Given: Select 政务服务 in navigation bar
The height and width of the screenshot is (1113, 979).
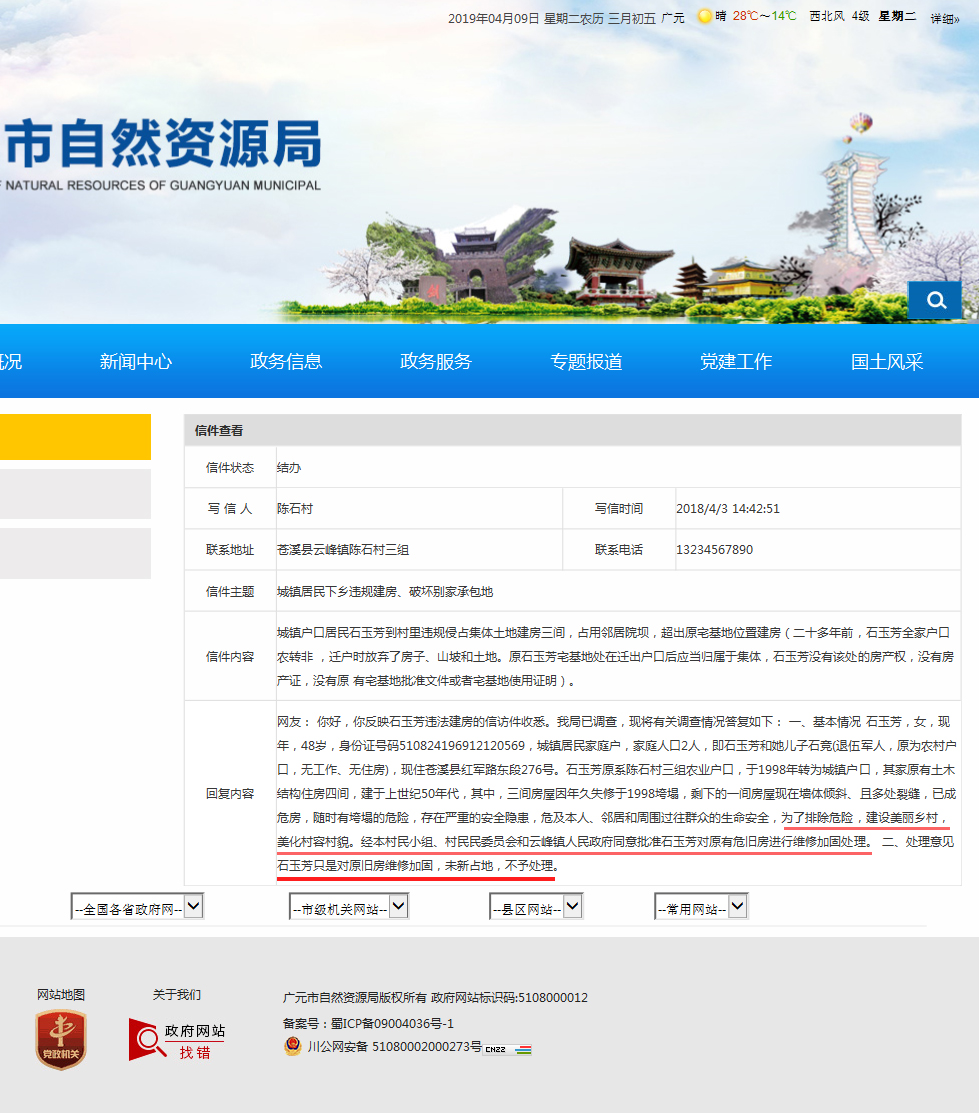Looking at the screenshot, I should [x=436, y=362].
